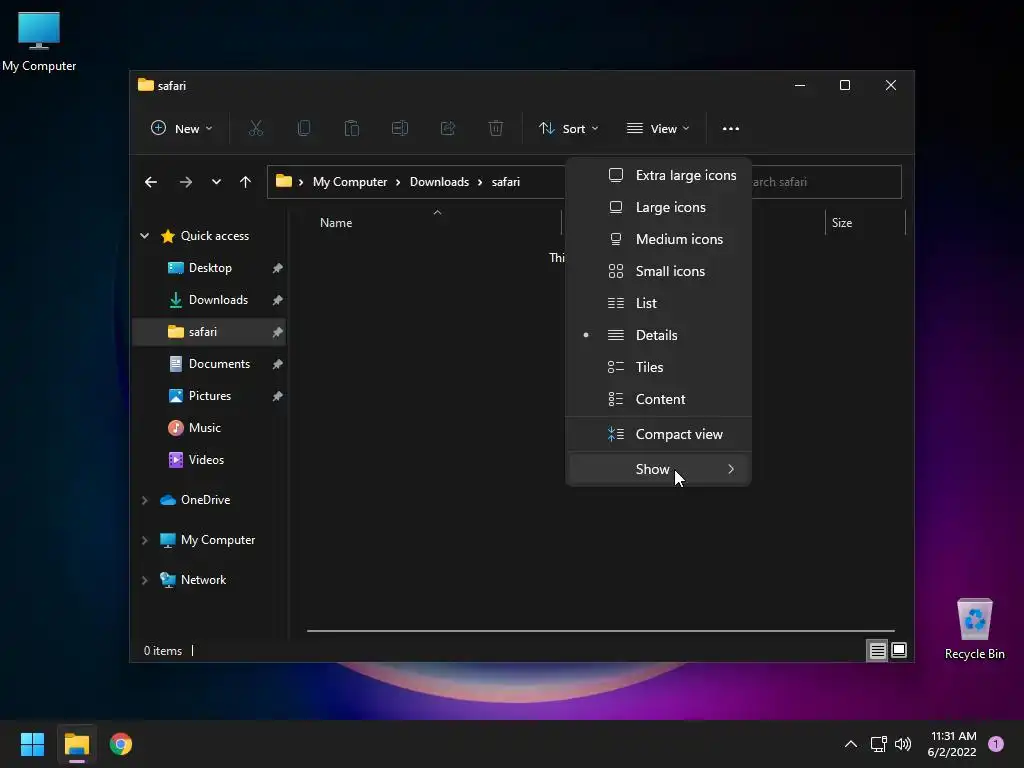Click the Paste clipboard icon
The width and height of the screenshot is (1024, 768).
pyautogui.click(x=351, y=129)
